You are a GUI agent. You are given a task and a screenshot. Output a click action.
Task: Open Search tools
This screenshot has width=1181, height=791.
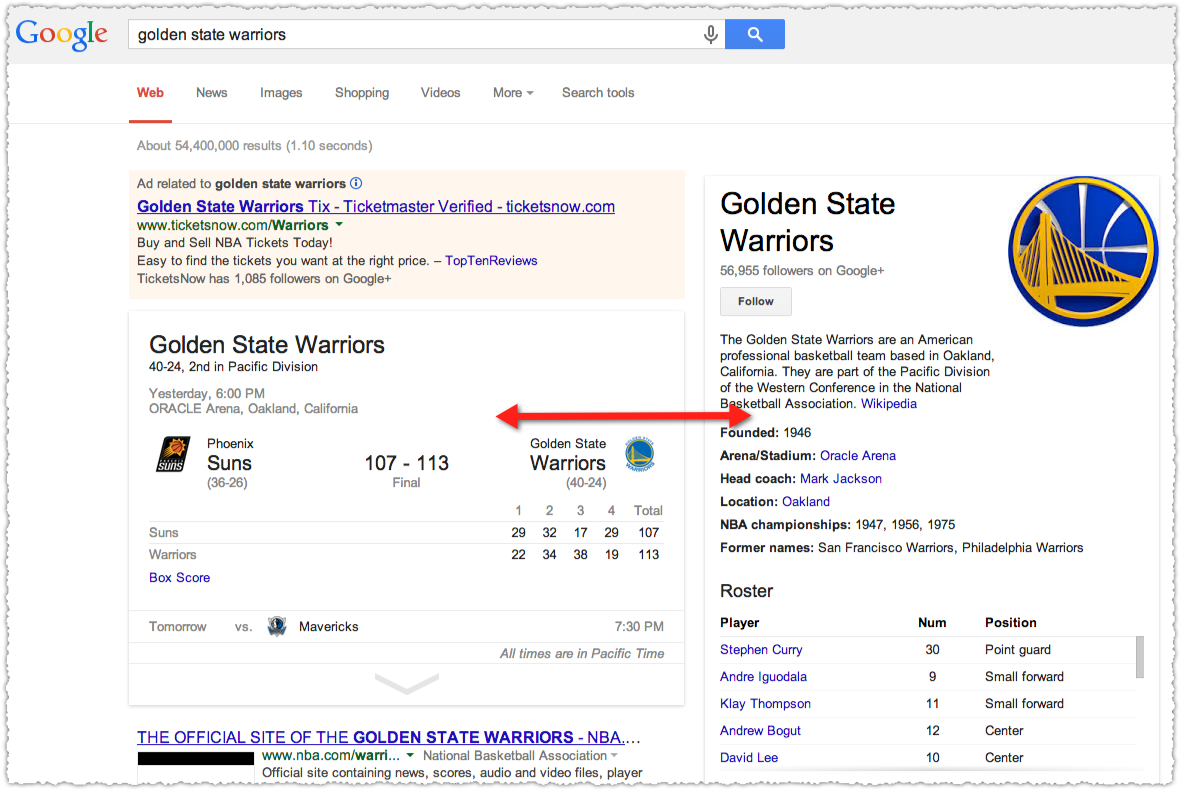tap(598, 93)
